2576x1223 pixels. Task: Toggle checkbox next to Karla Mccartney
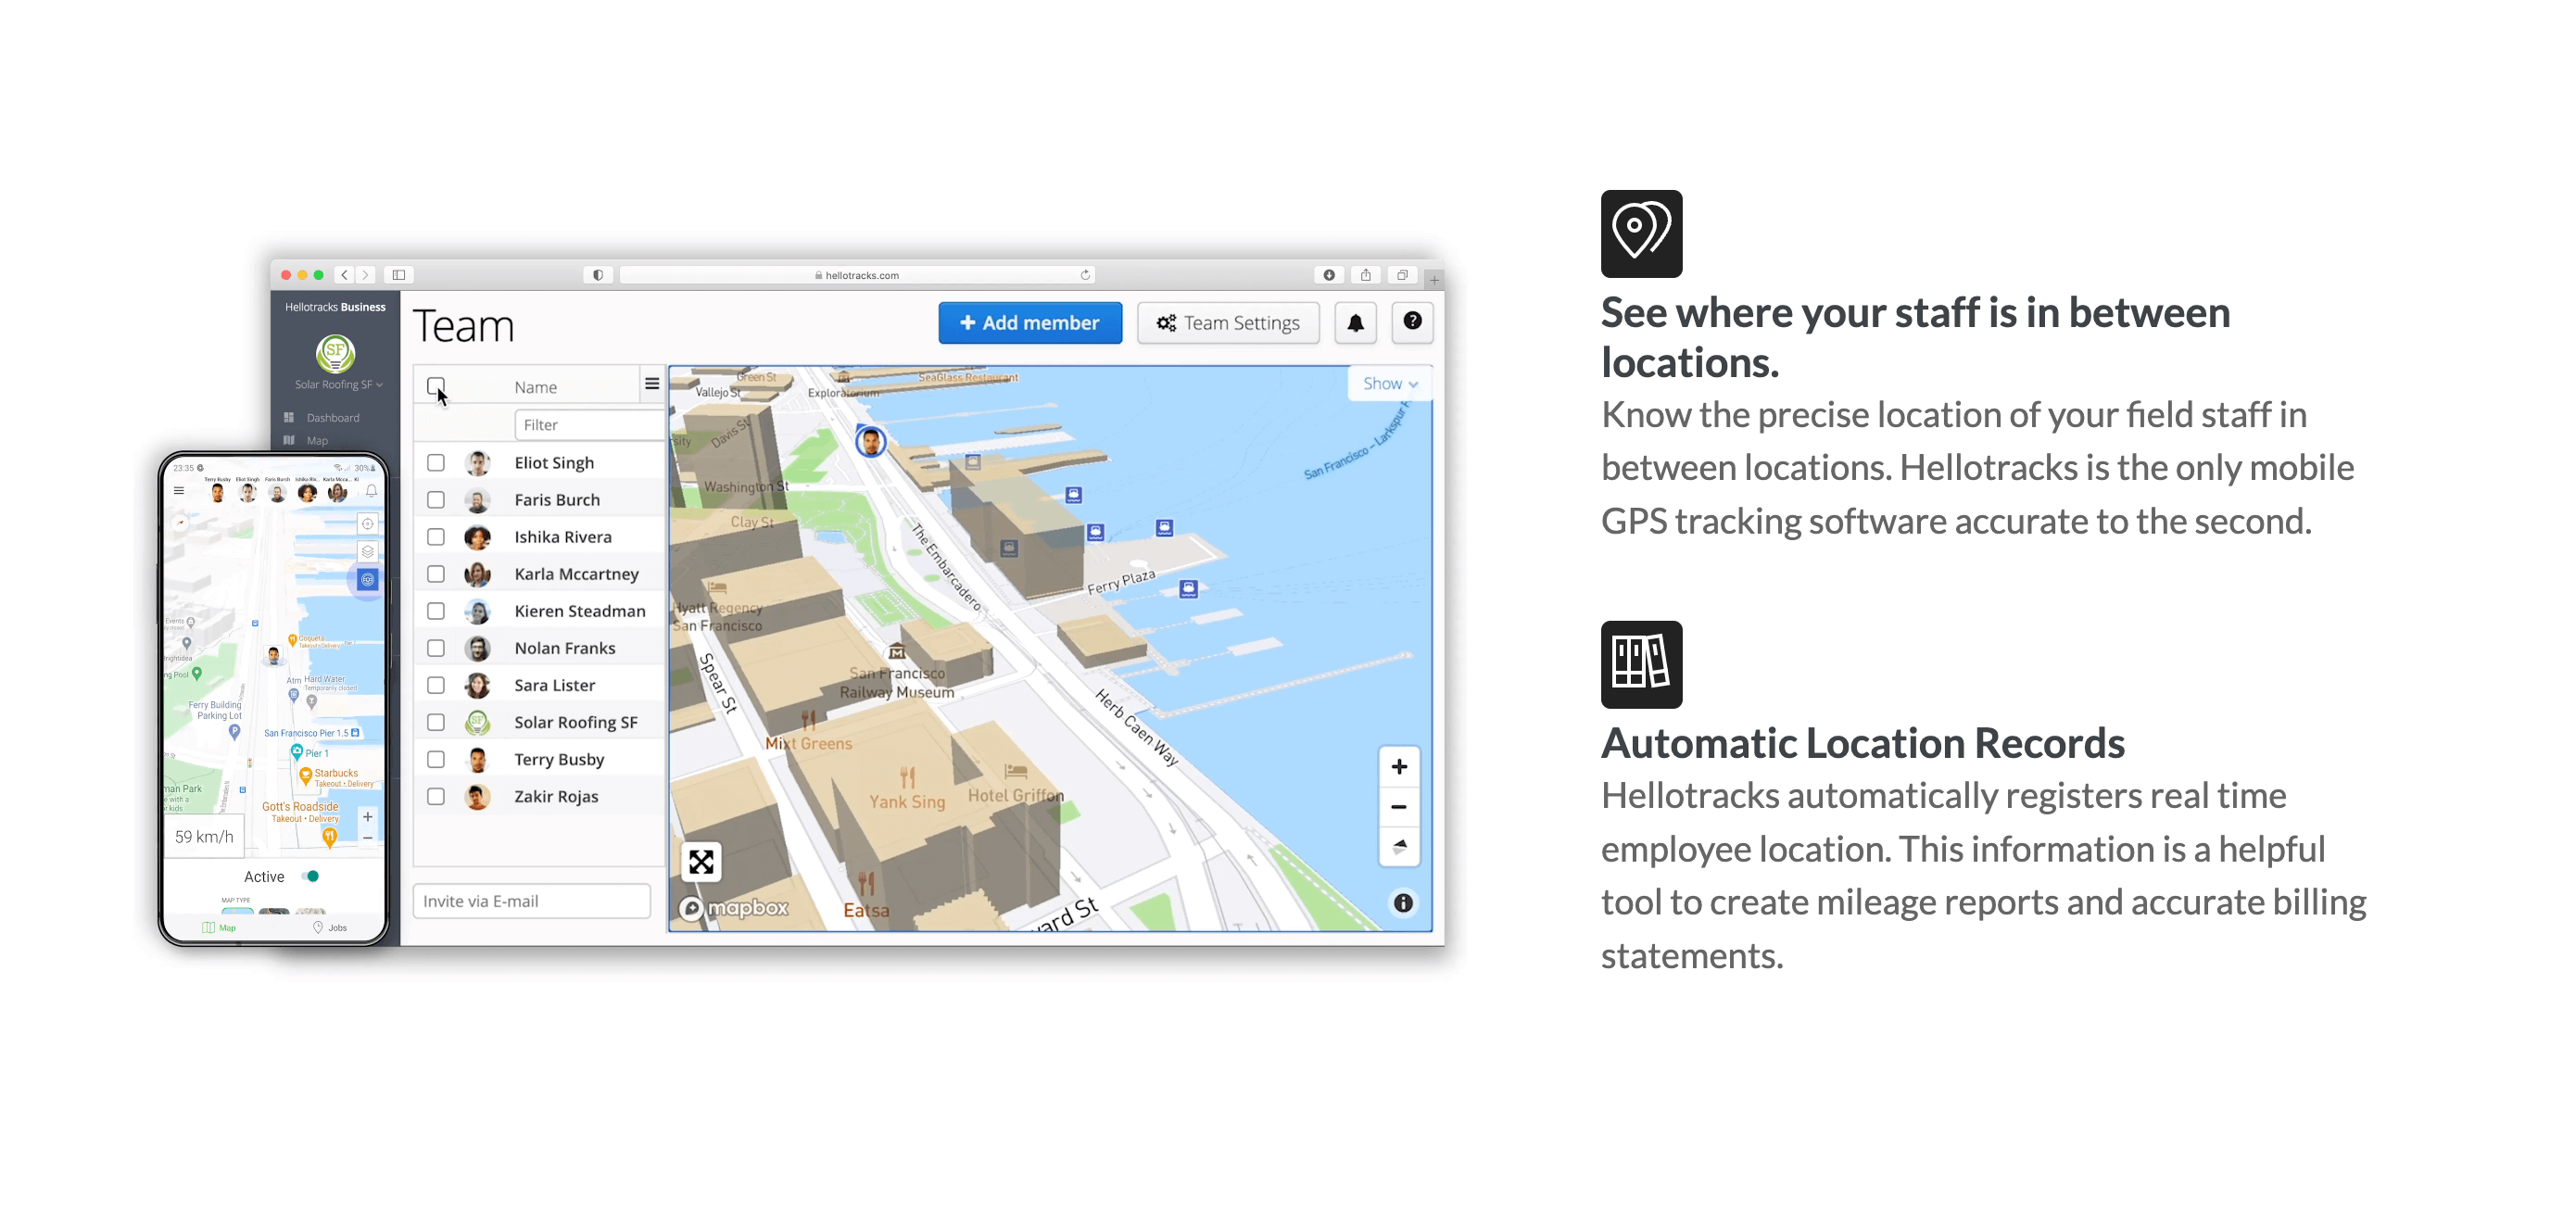coord(436,573)
